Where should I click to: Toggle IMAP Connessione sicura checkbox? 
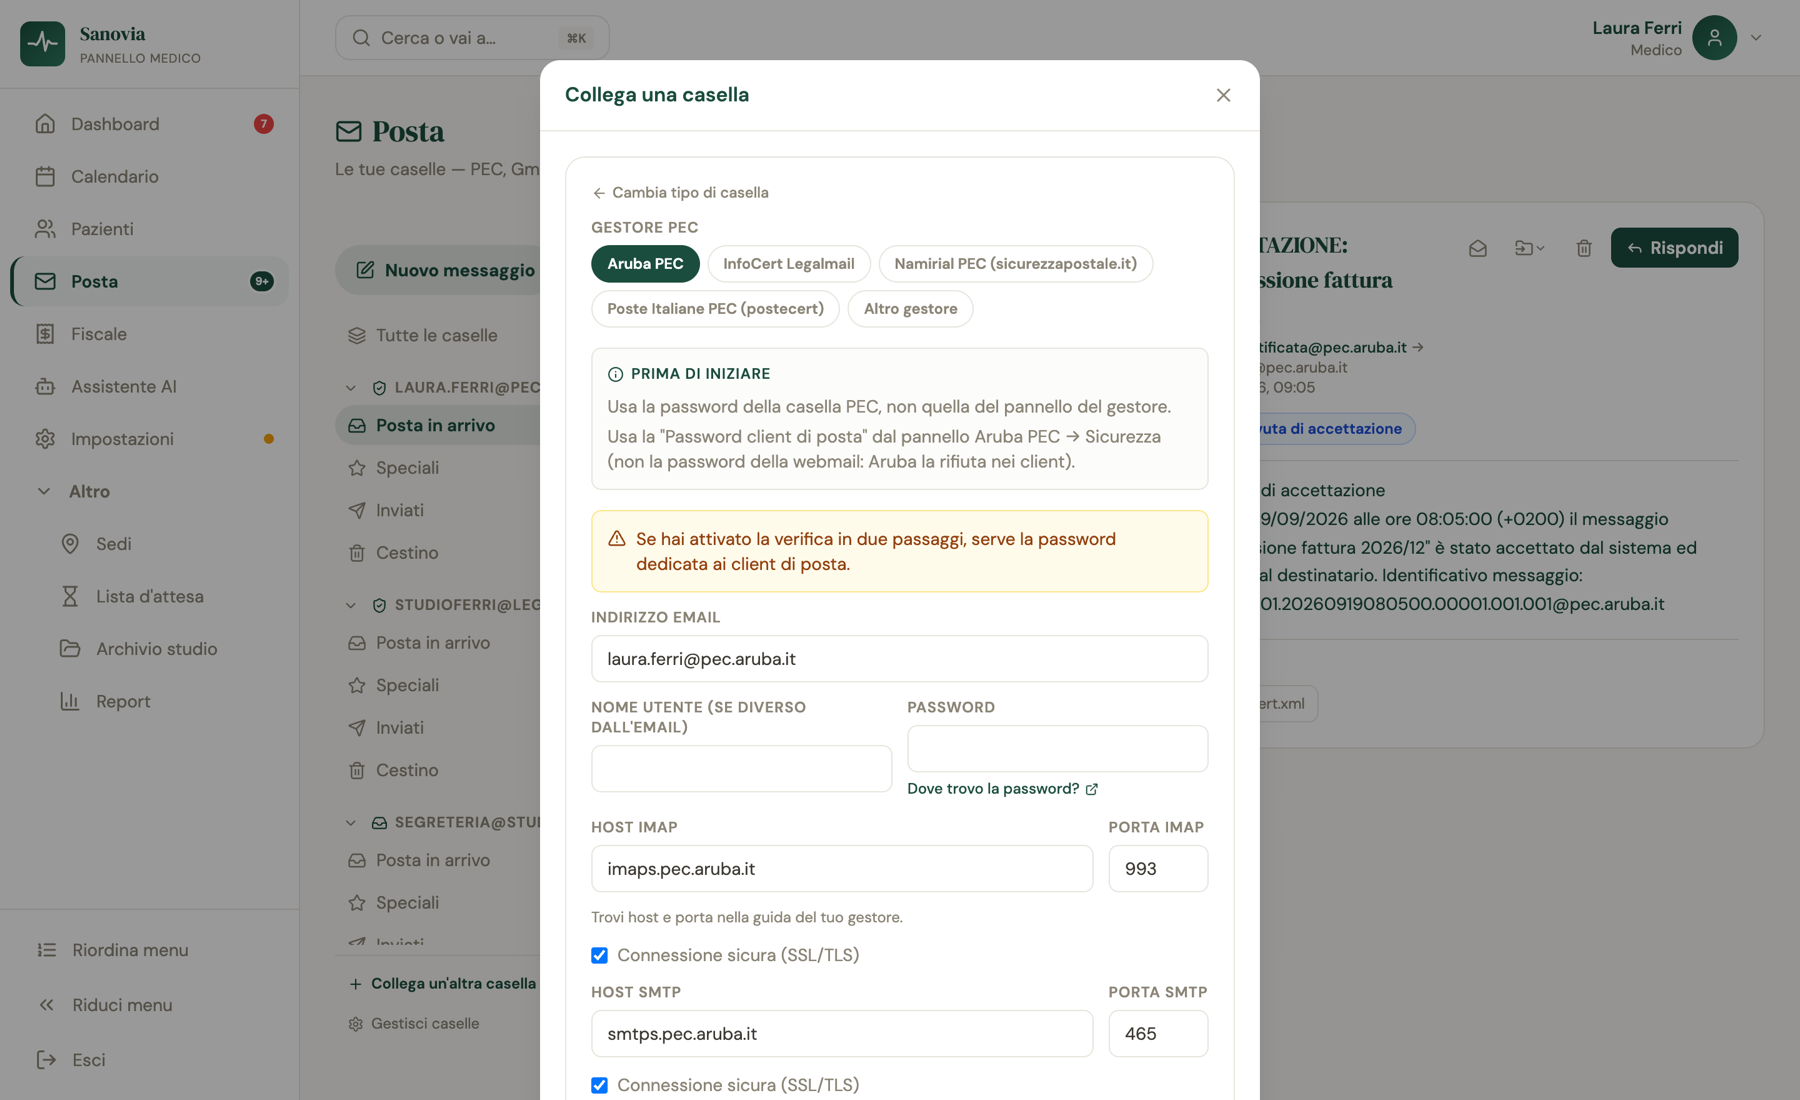(599, 955)
